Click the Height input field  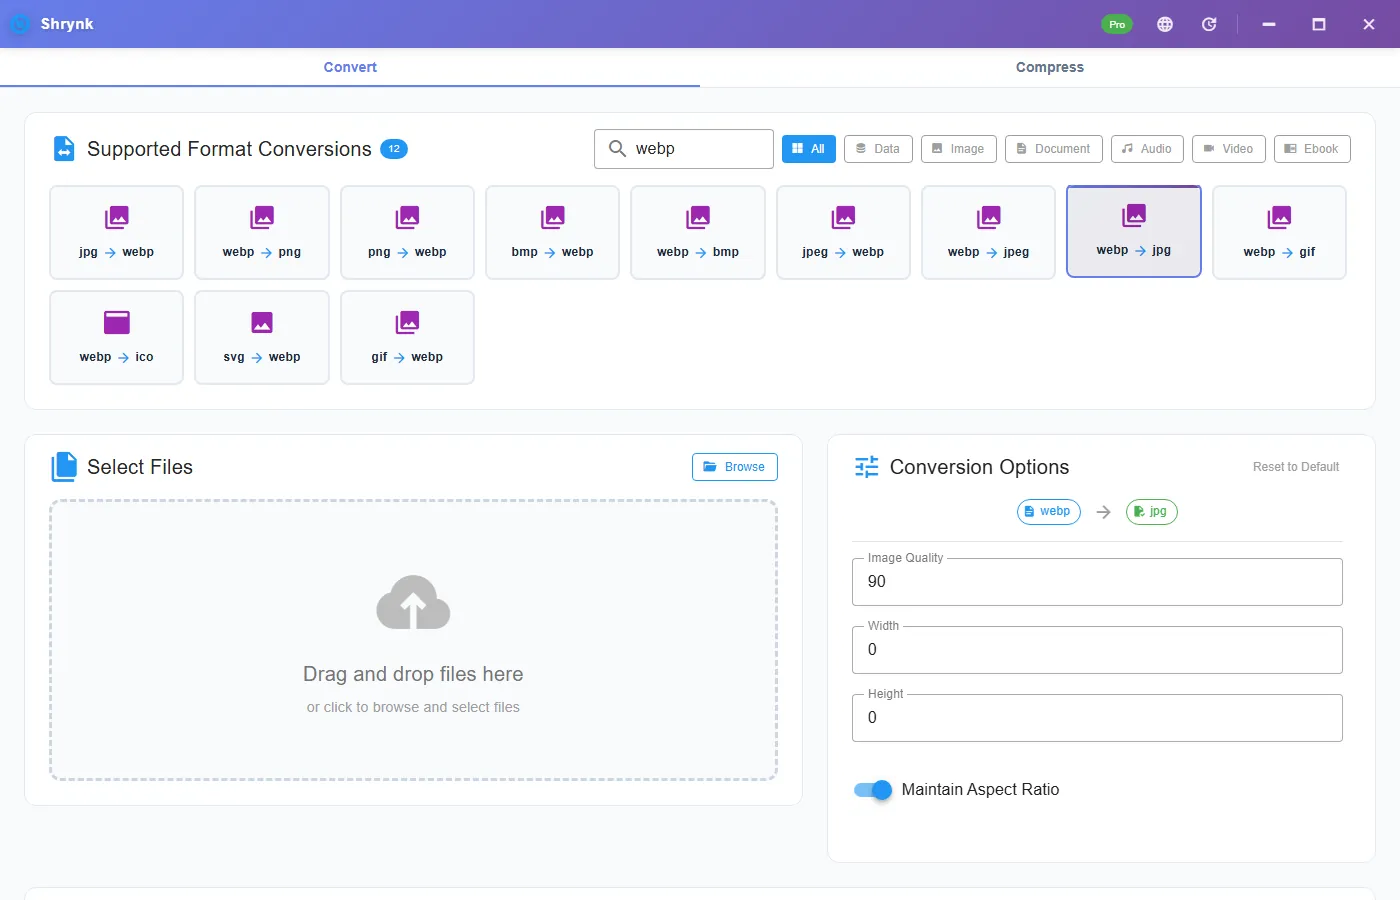point(1097,718)
